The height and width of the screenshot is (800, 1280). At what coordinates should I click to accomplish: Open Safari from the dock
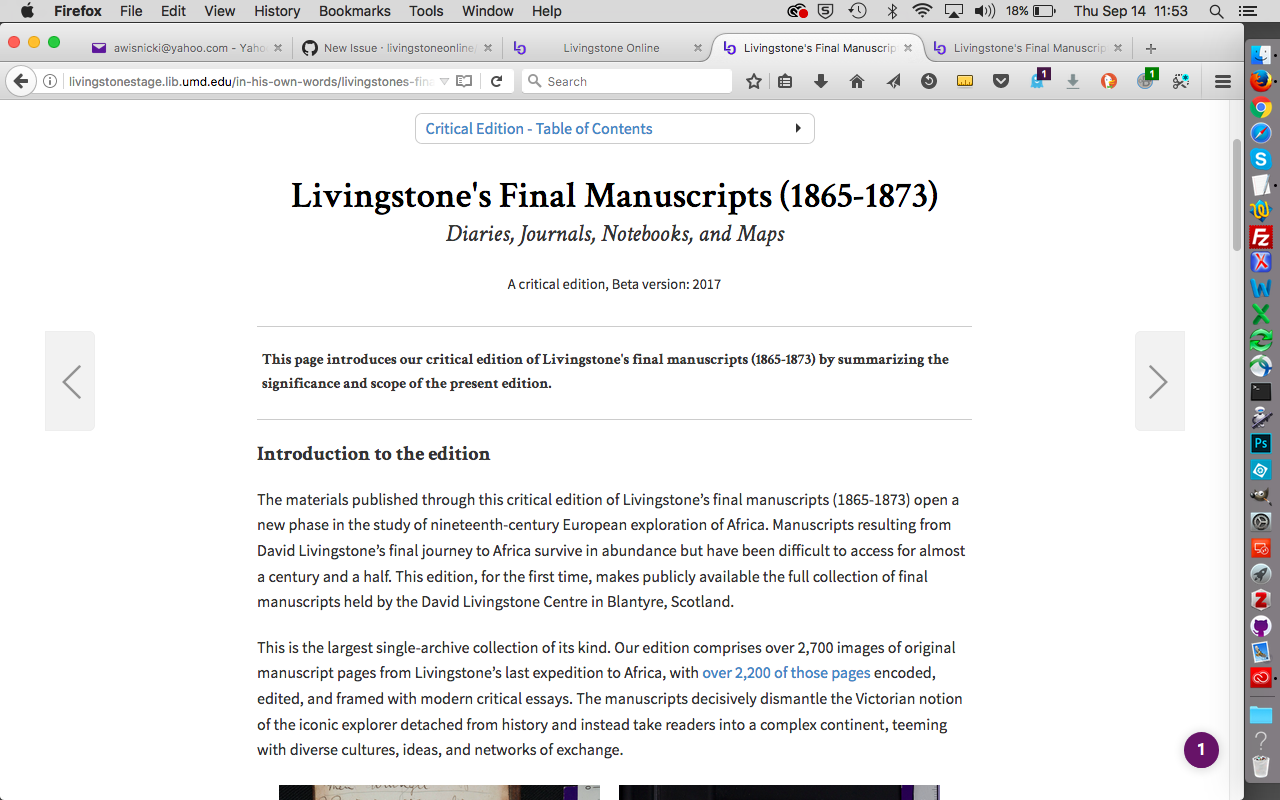coord(1261,133)
